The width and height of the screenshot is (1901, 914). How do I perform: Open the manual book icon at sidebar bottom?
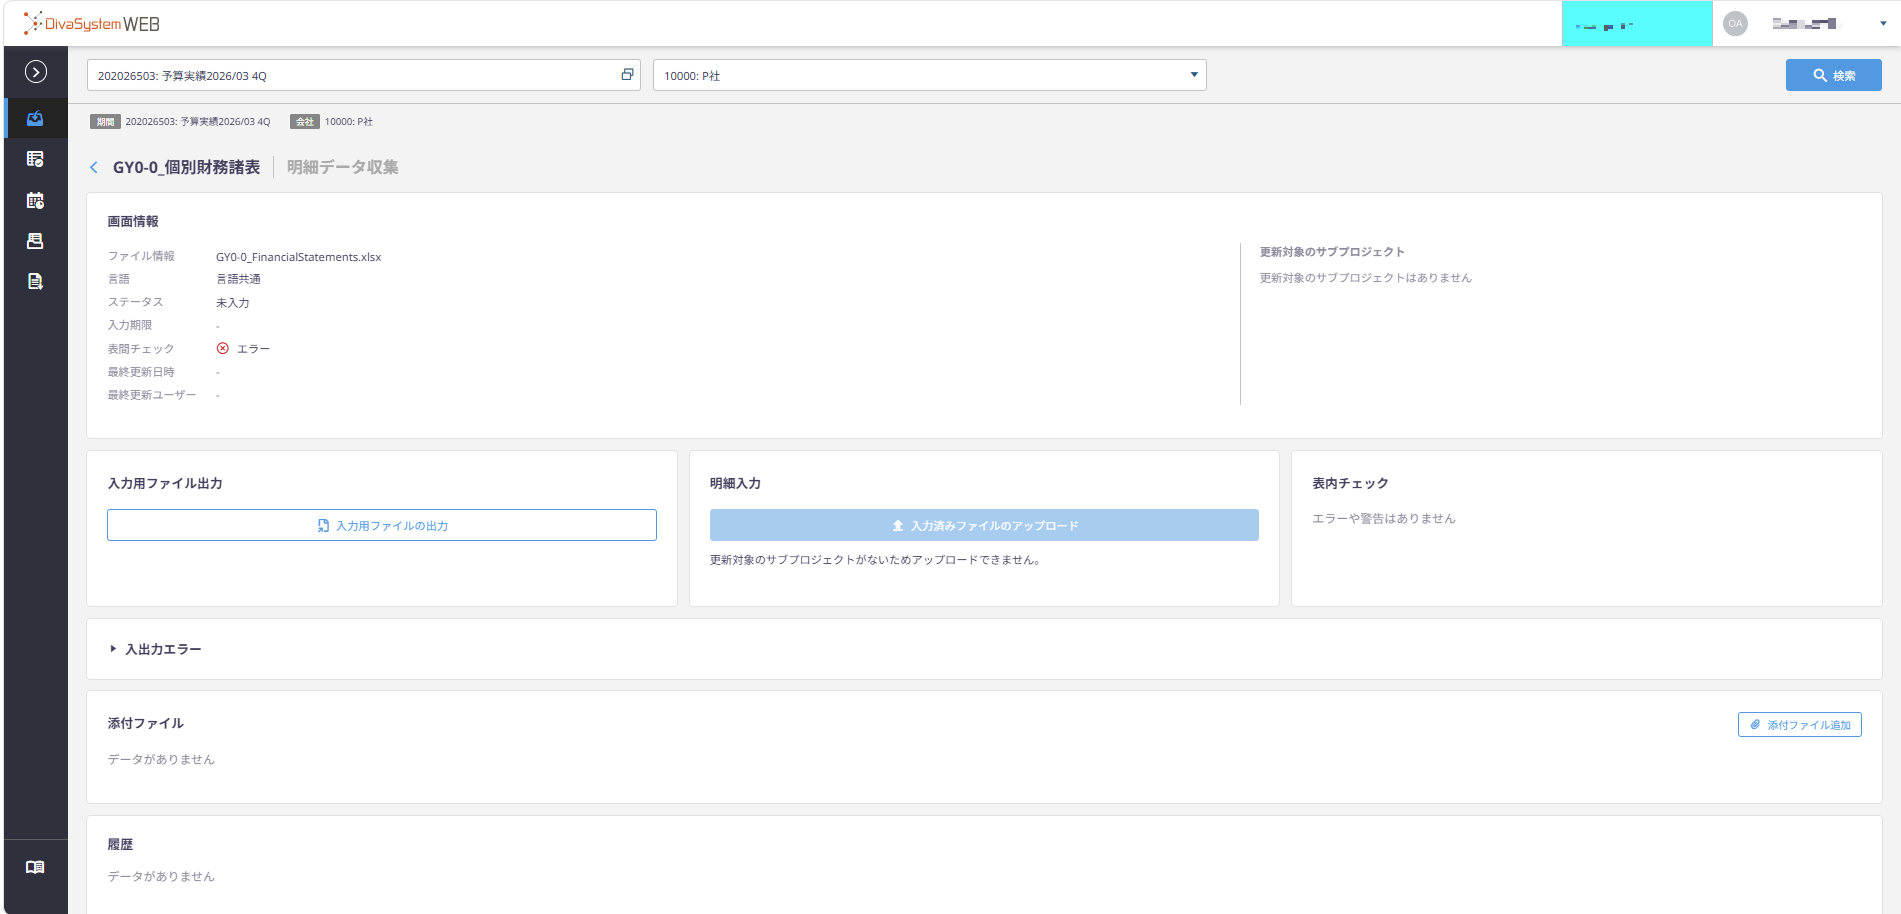35,867
